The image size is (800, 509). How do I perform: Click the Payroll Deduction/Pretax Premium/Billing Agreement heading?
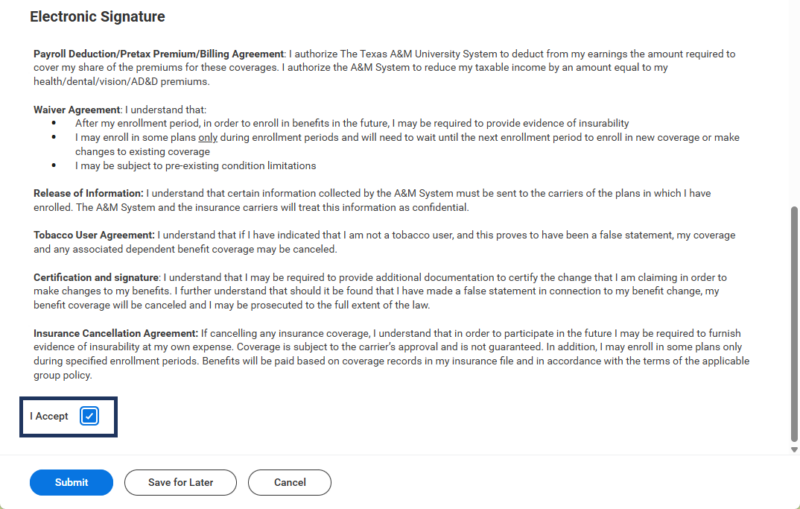tap(159, 54)
